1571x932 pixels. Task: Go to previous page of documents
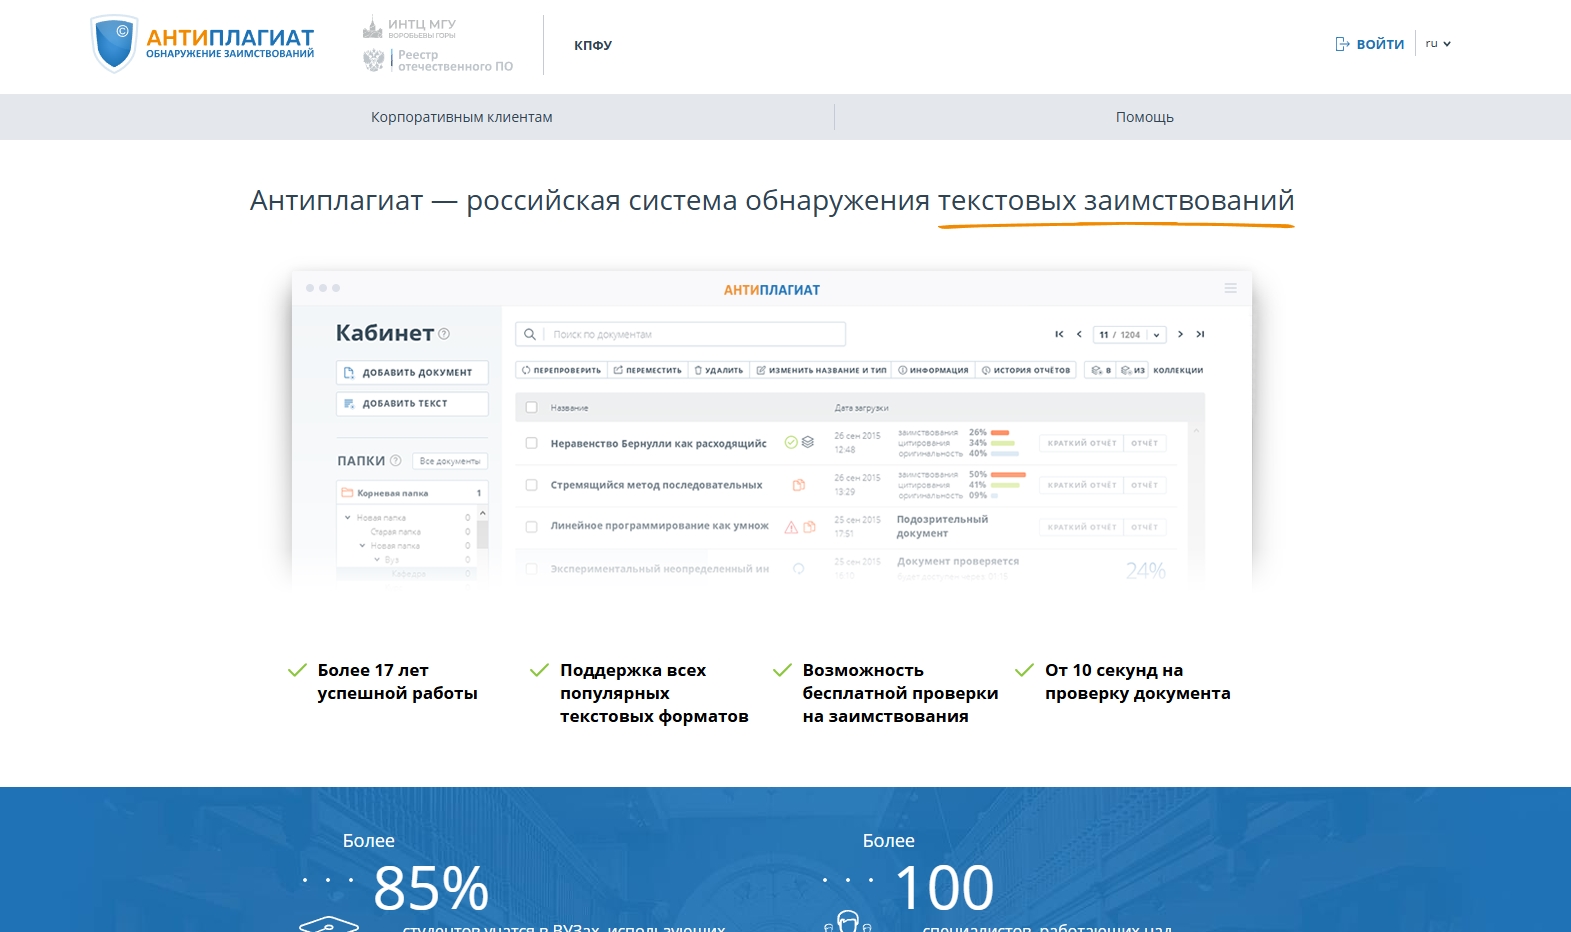pos(1079,334)
